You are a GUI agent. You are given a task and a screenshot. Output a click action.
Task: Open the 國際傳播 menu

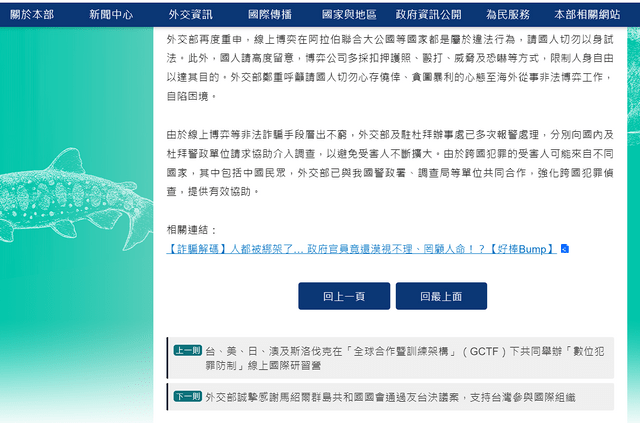pos(270,15)
